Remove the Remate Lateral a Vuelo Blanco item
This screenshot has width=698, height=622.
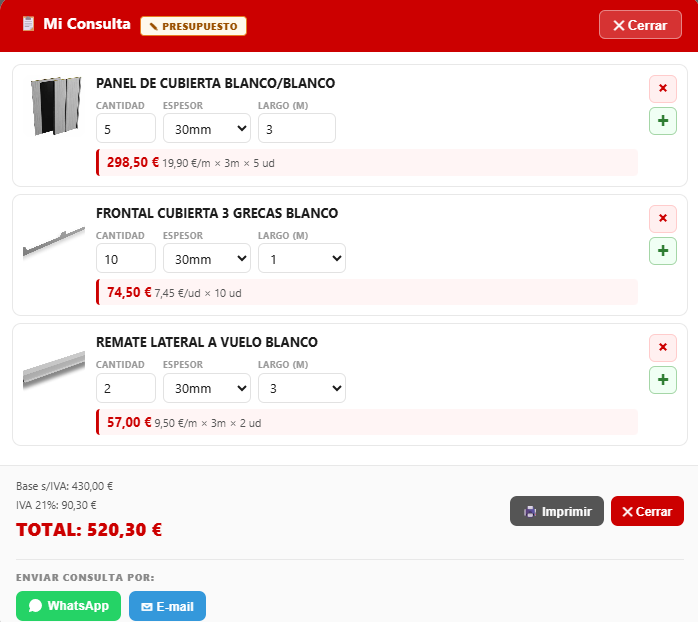[662, 348]
